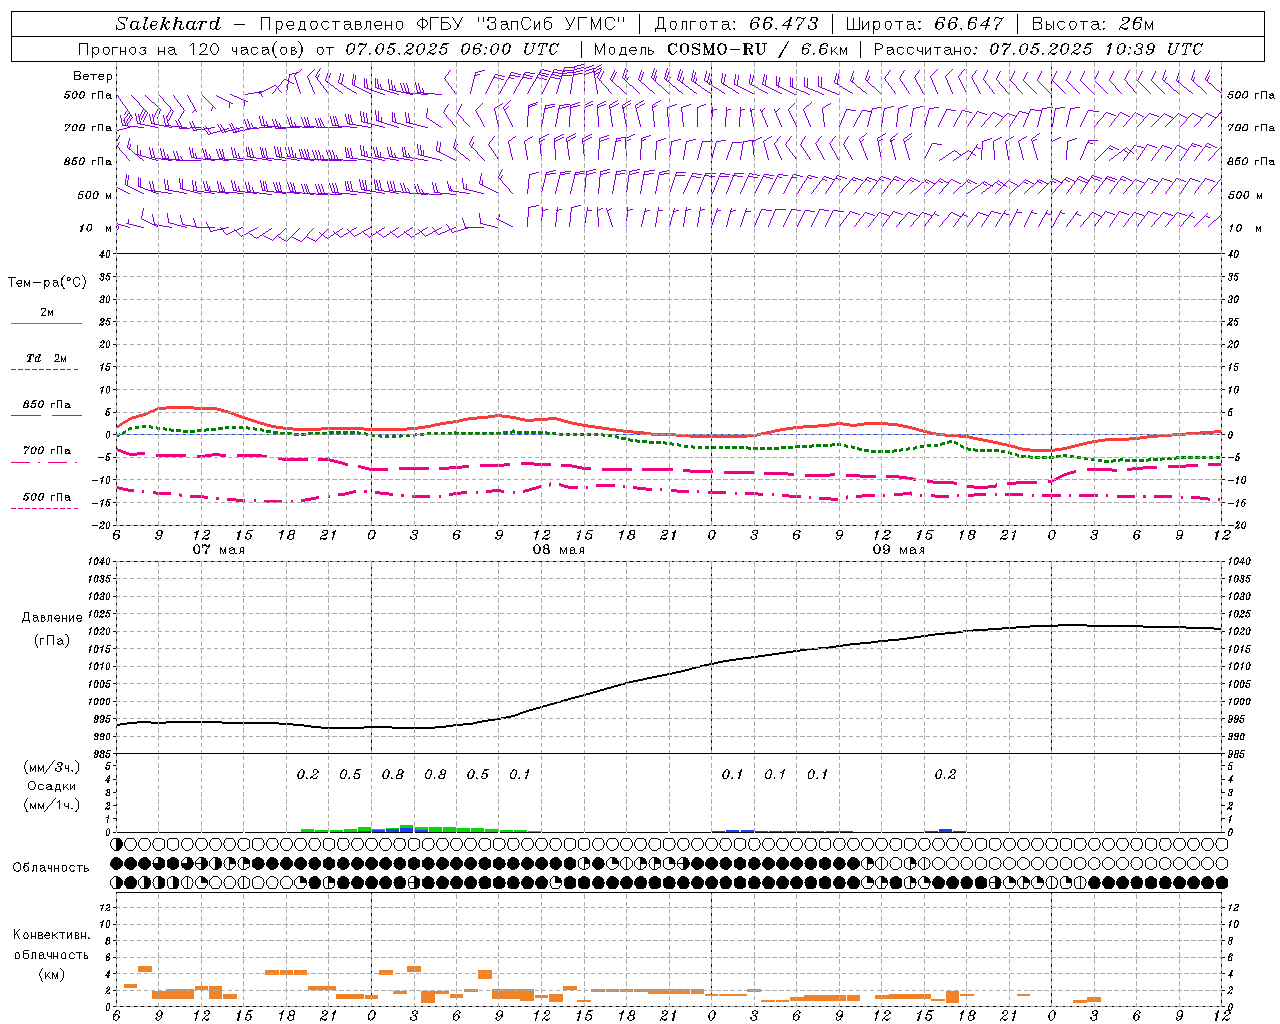Screen dimensions: 1280x1024
Task: Click the date label 09 мая
Action: pos(899,550)
